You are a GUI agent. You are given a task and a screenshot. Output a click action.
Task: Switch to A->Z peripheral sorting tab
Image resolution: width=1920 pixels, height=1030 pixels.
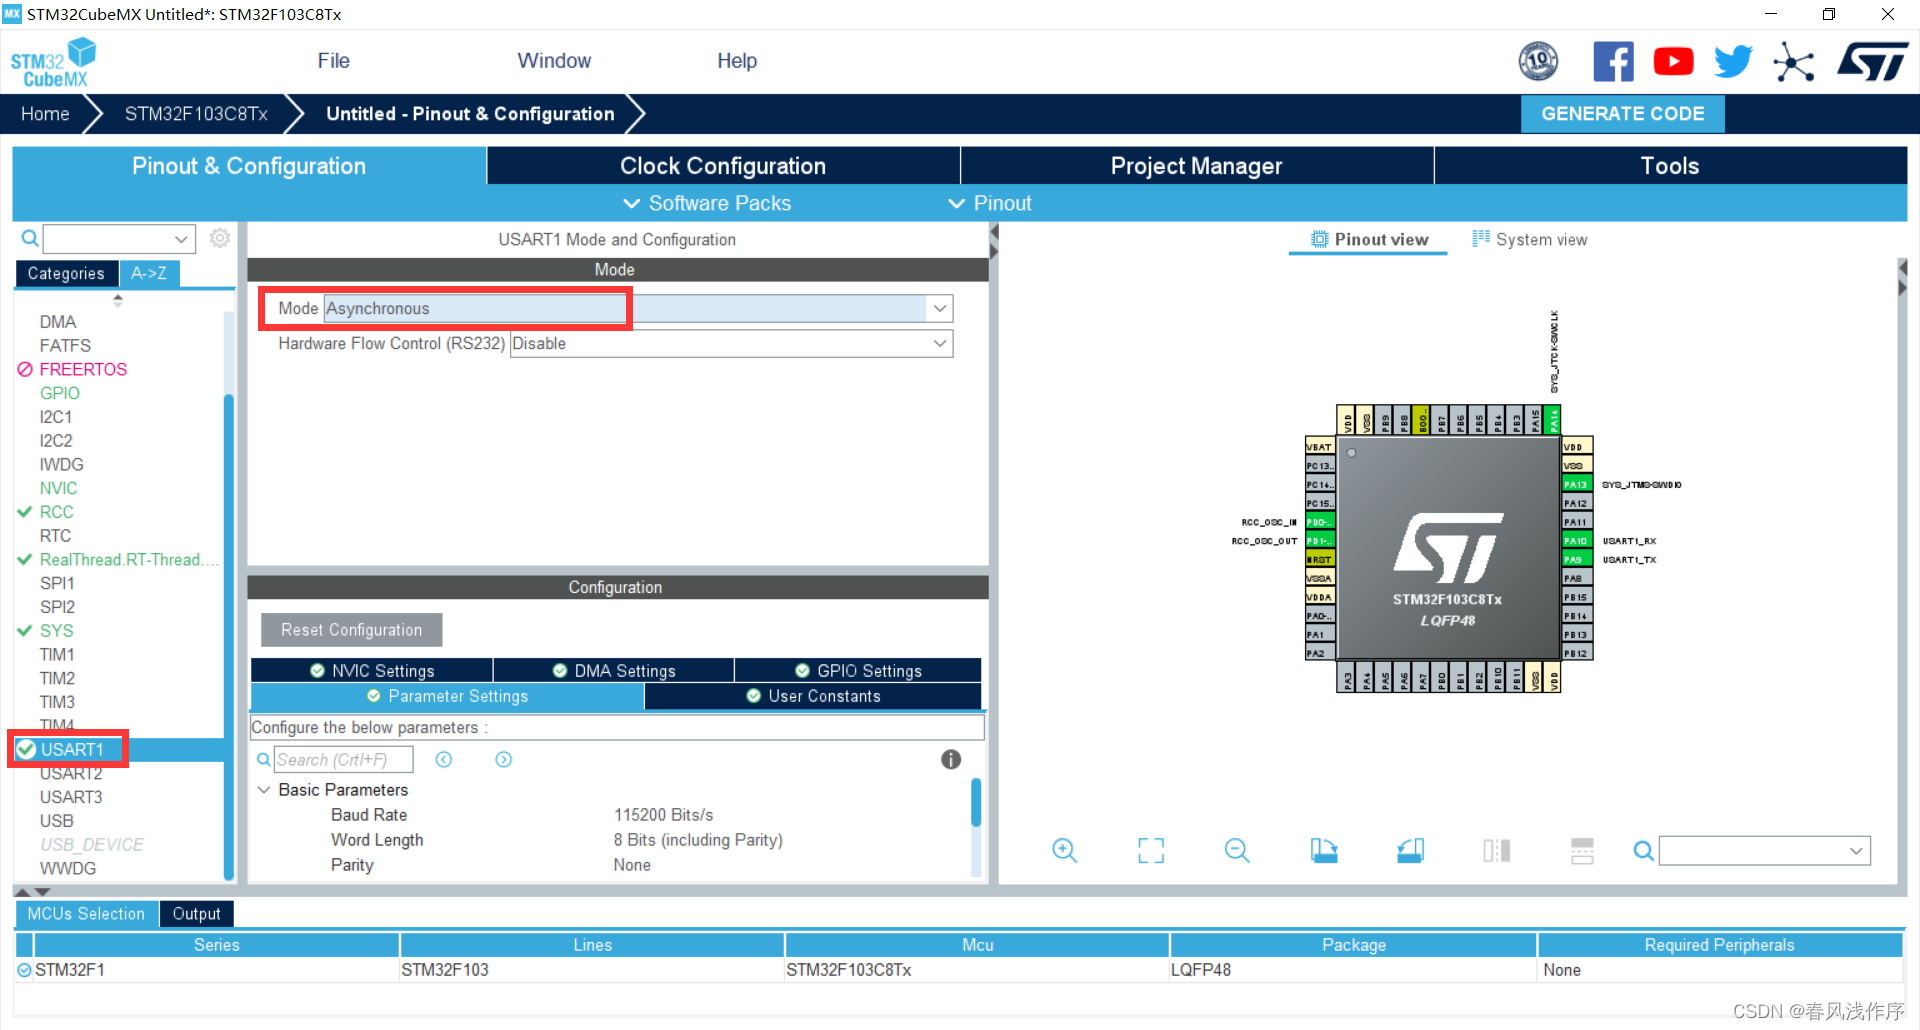click(149, 273)
